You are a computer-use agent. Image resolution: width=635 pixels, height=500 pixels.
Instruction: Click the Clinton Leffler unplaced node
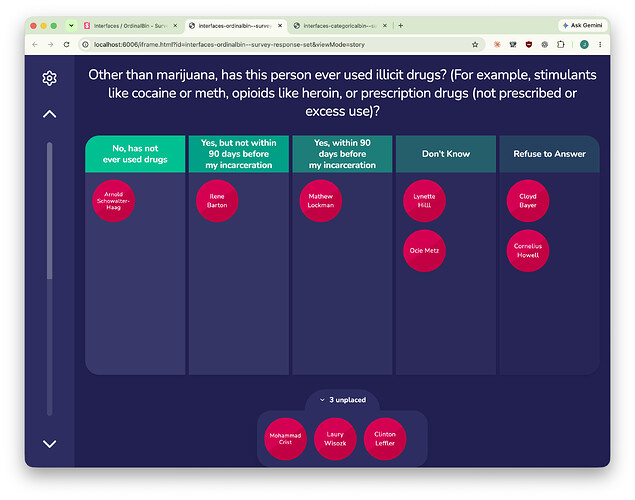pos(385,439)
